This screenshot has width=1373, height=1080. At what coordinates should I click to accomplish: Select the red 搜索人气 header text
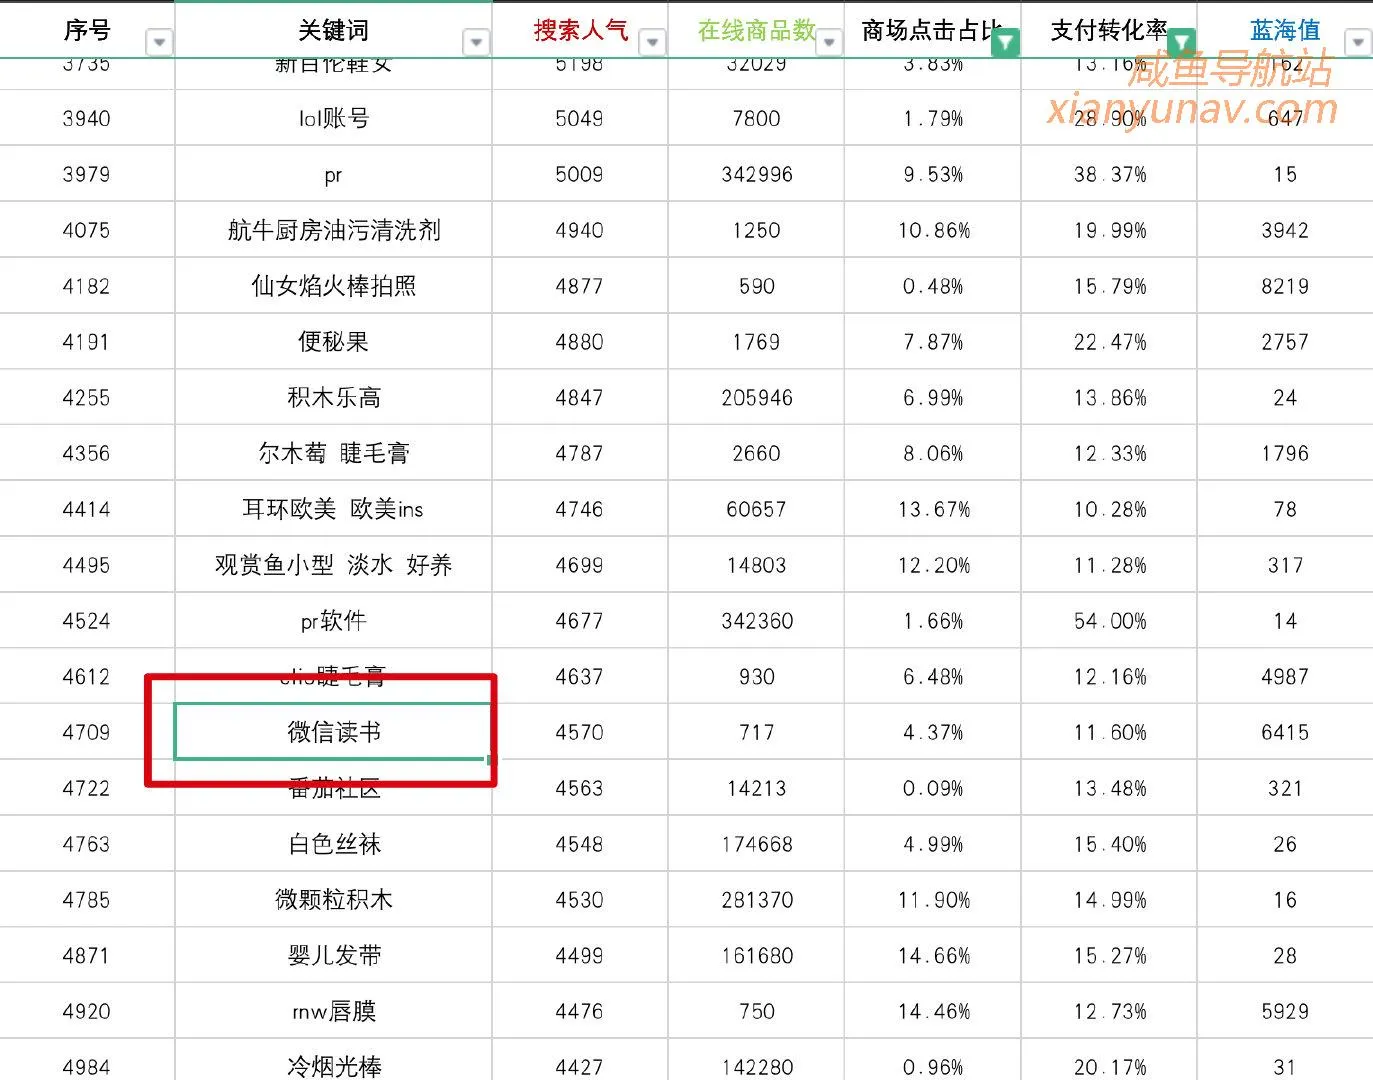(x=580, y=30)
